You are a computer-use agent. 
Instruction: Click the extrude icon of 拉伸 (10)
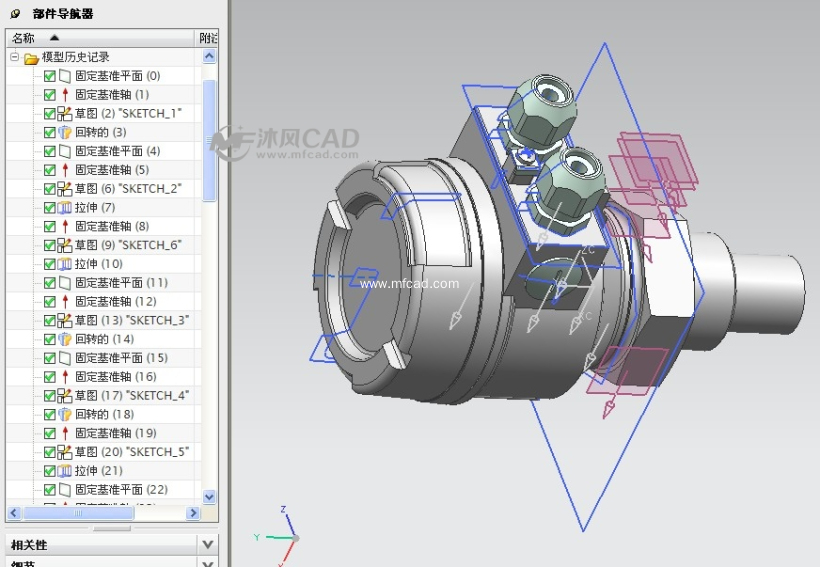[x=64, y=264]
